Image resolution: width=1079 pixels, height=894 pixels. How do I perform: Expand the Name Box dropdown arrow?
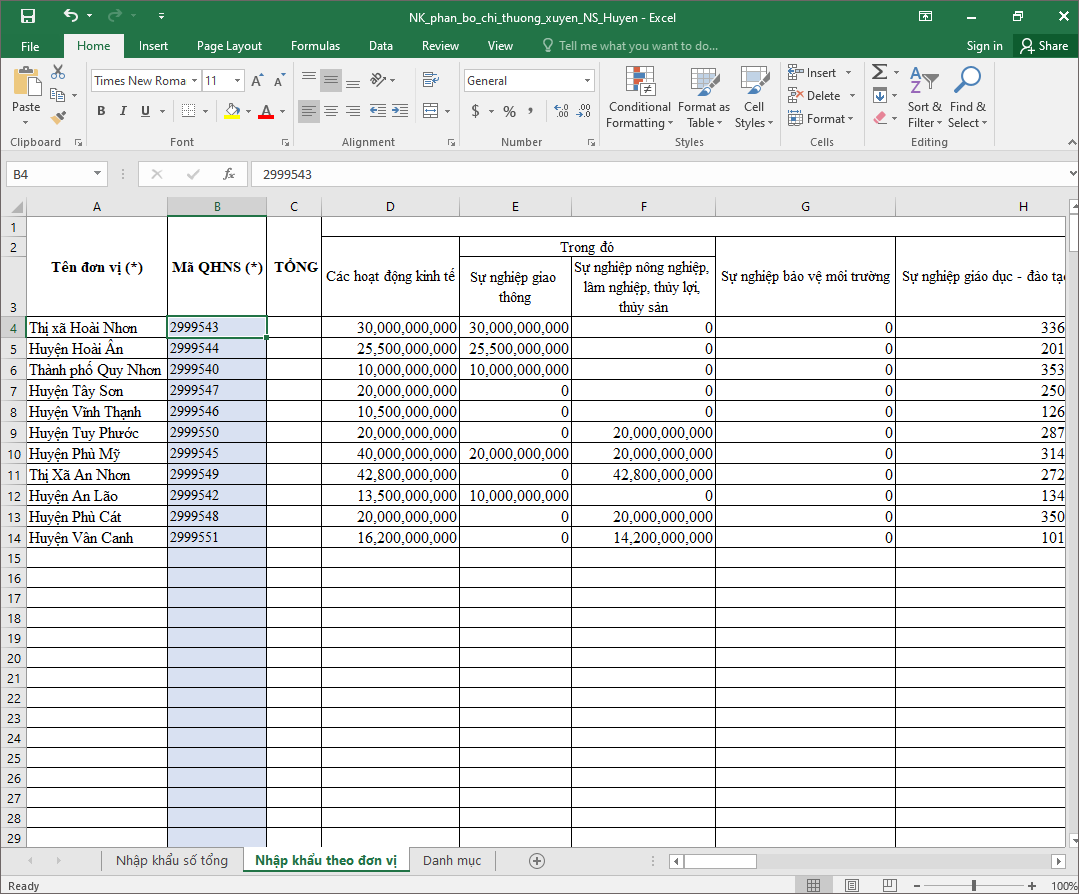point(97,174)
